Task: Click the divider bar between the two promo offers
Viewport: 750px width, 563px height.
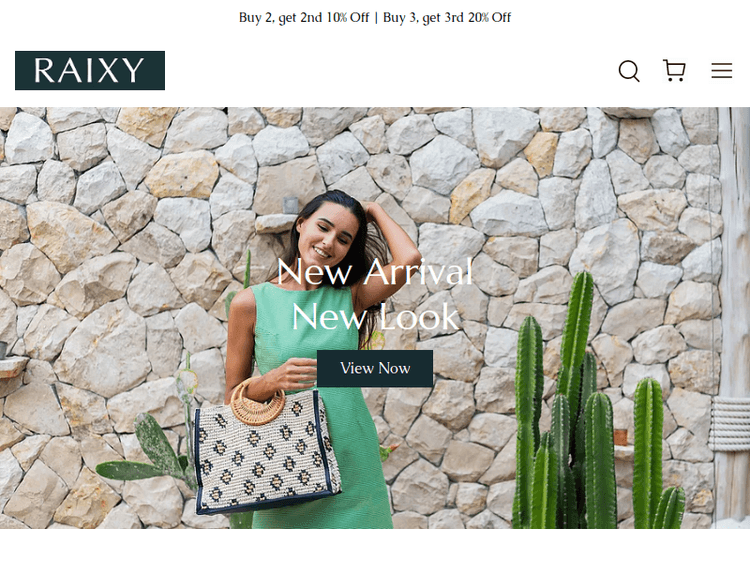Action: 376,18
